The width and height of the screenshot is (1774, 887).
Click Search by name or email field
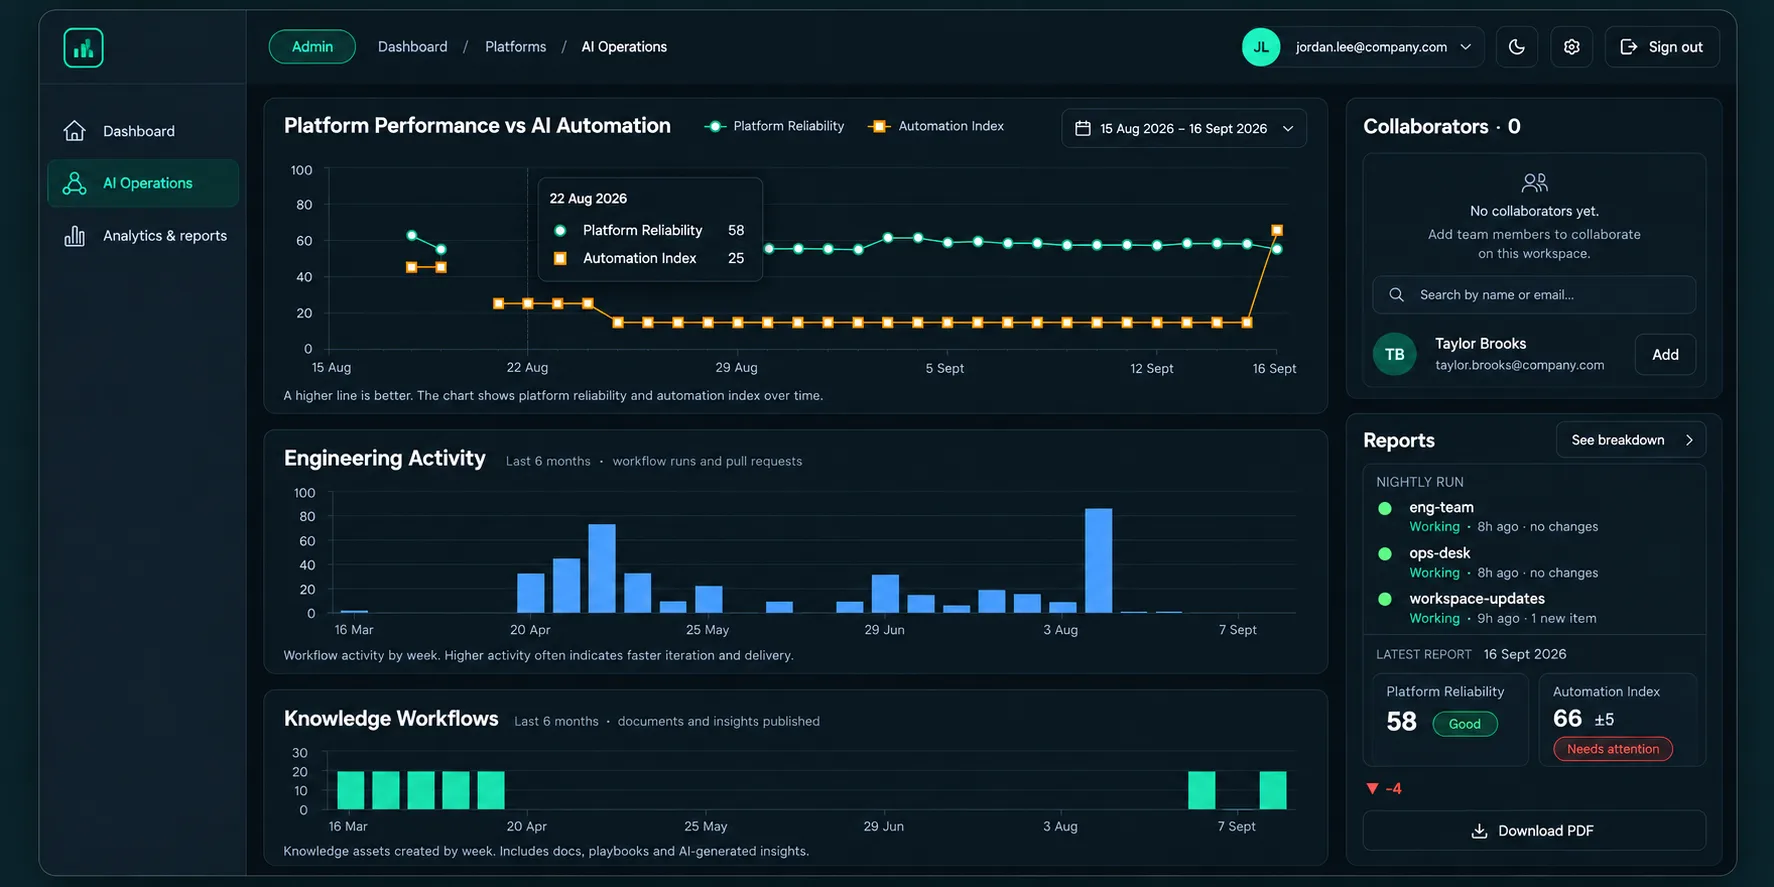point(1534,295)
